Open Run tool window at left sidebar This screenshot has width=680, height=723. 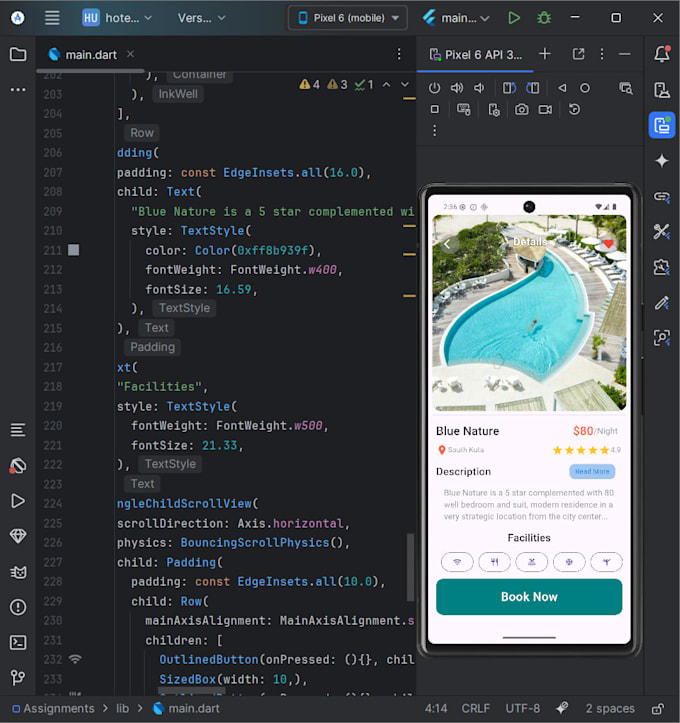pyautogui.click(x=18, y=501)
